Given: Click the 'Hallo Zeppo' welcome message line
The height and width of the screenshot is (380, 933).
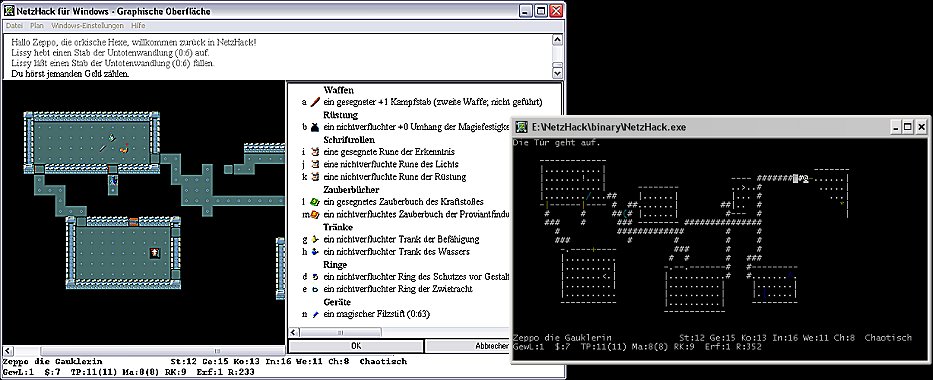Looking at the screenshot, I should [x=134, y=43].
